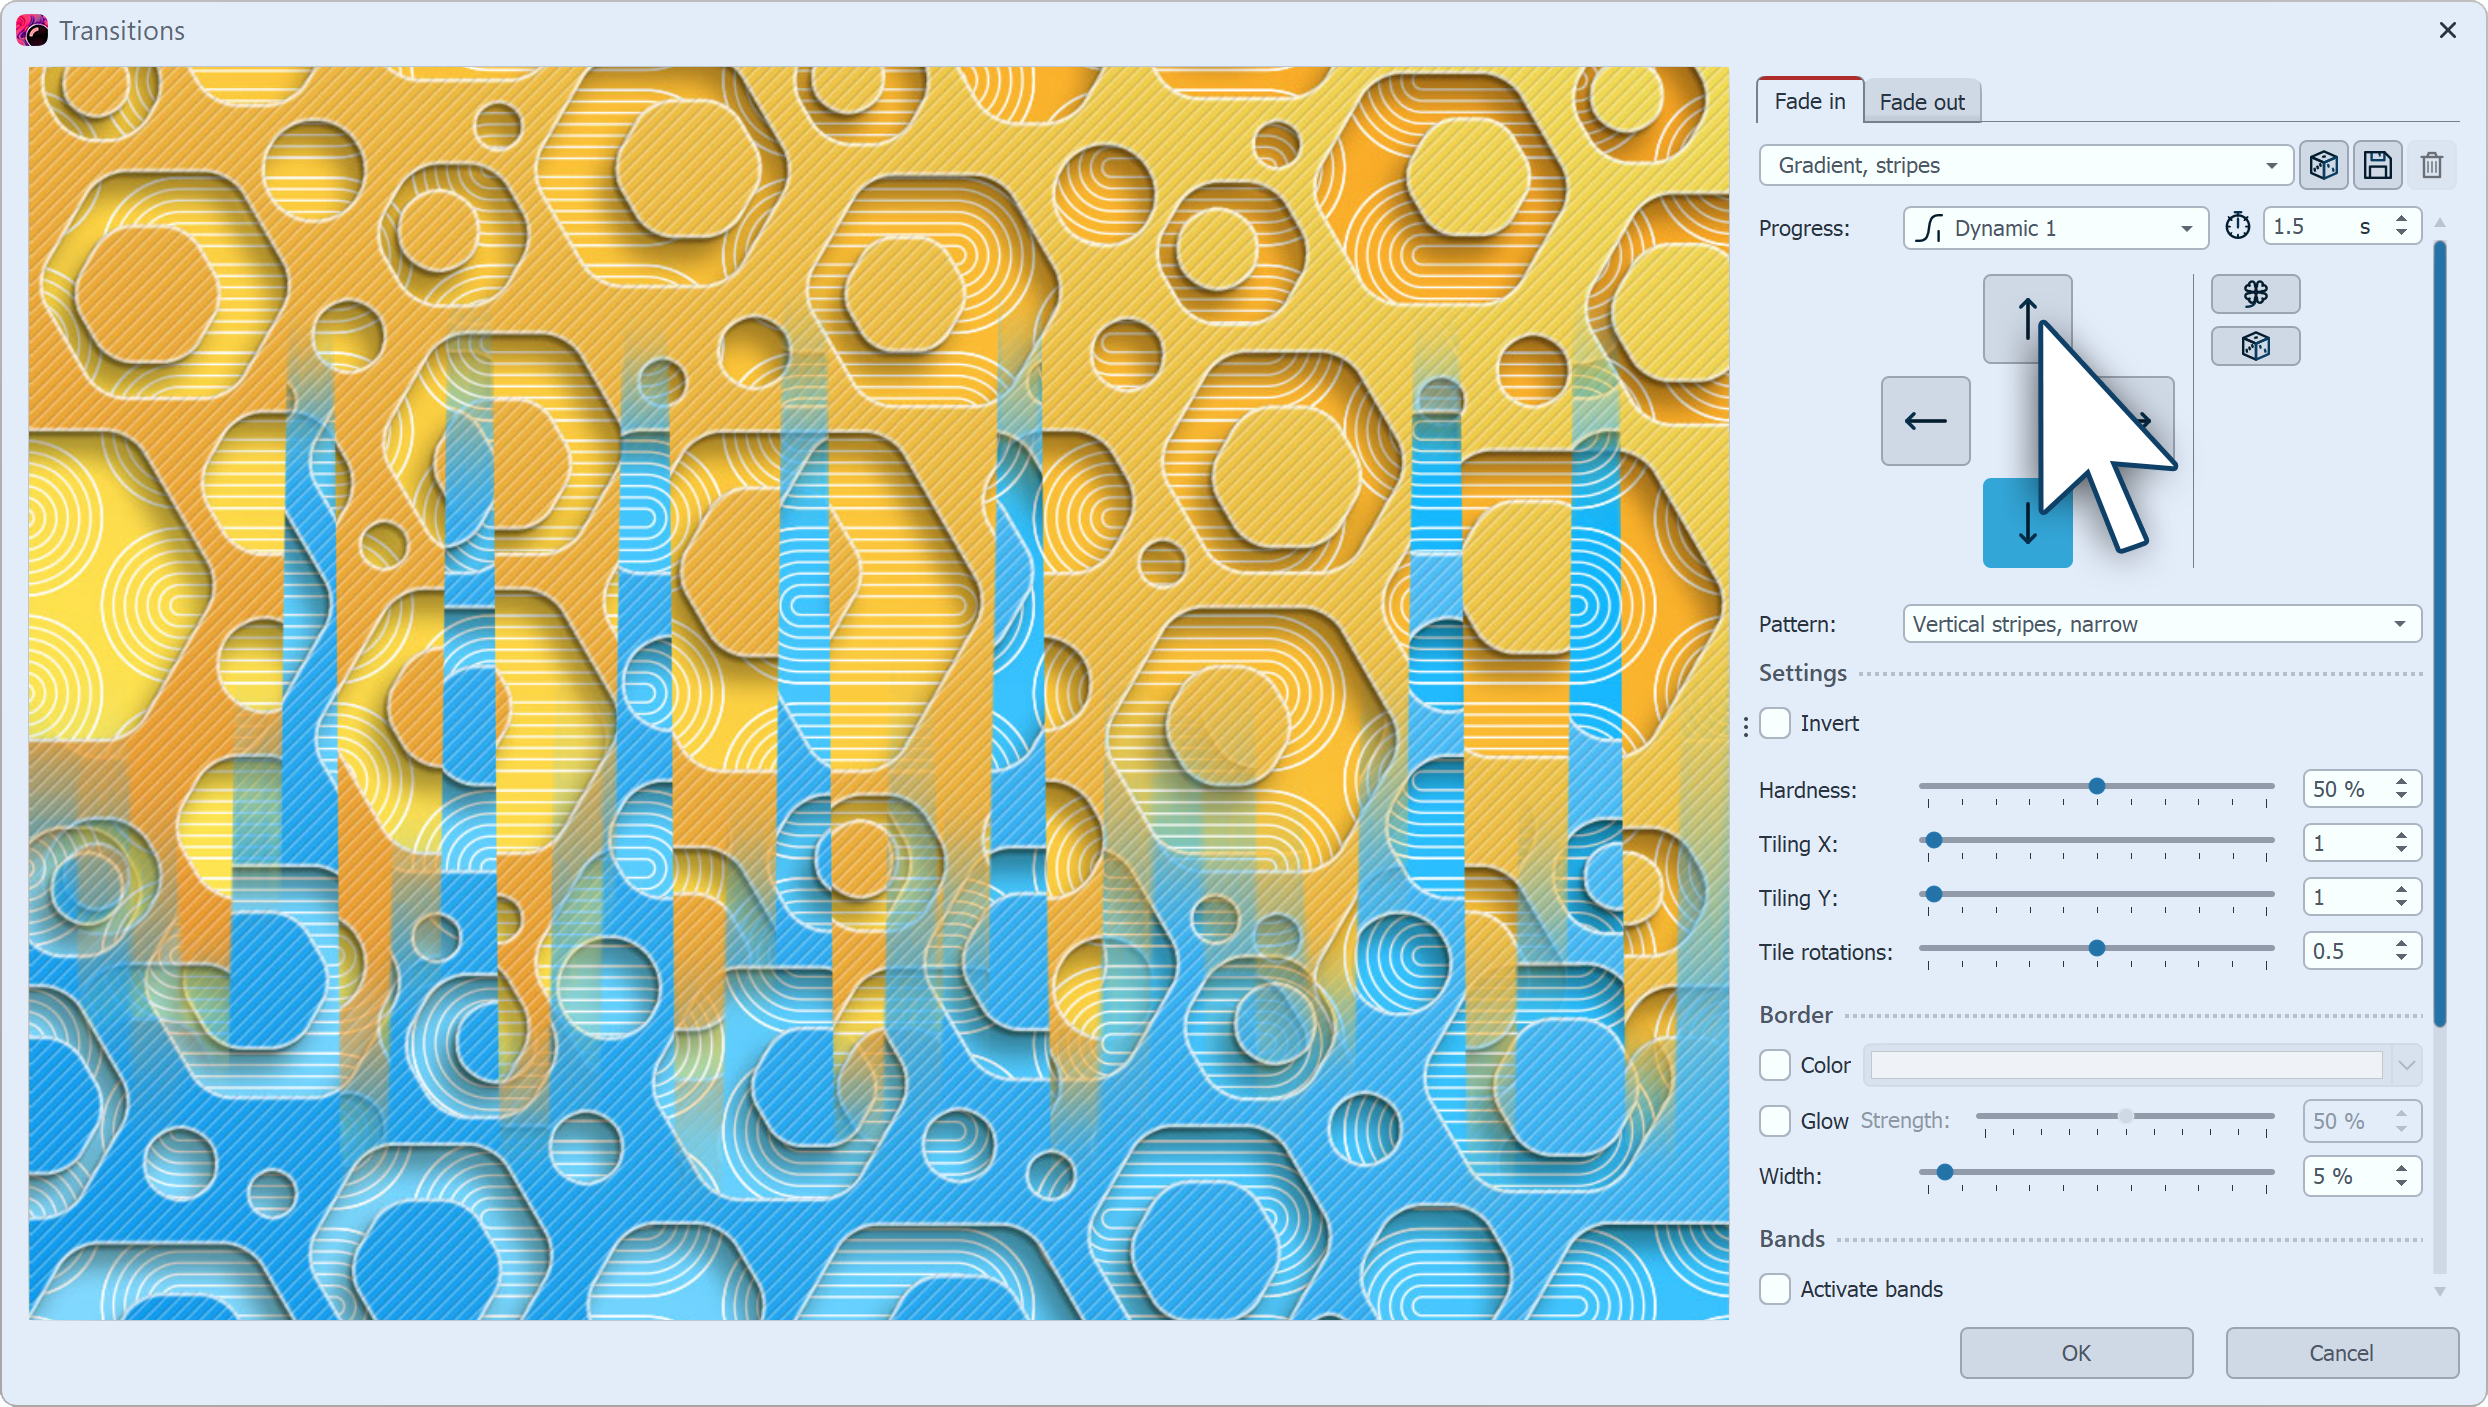Enable the Invert checkbox
The width and height of the screenshot is (2488, 1407).
(x=1775, y=723)
